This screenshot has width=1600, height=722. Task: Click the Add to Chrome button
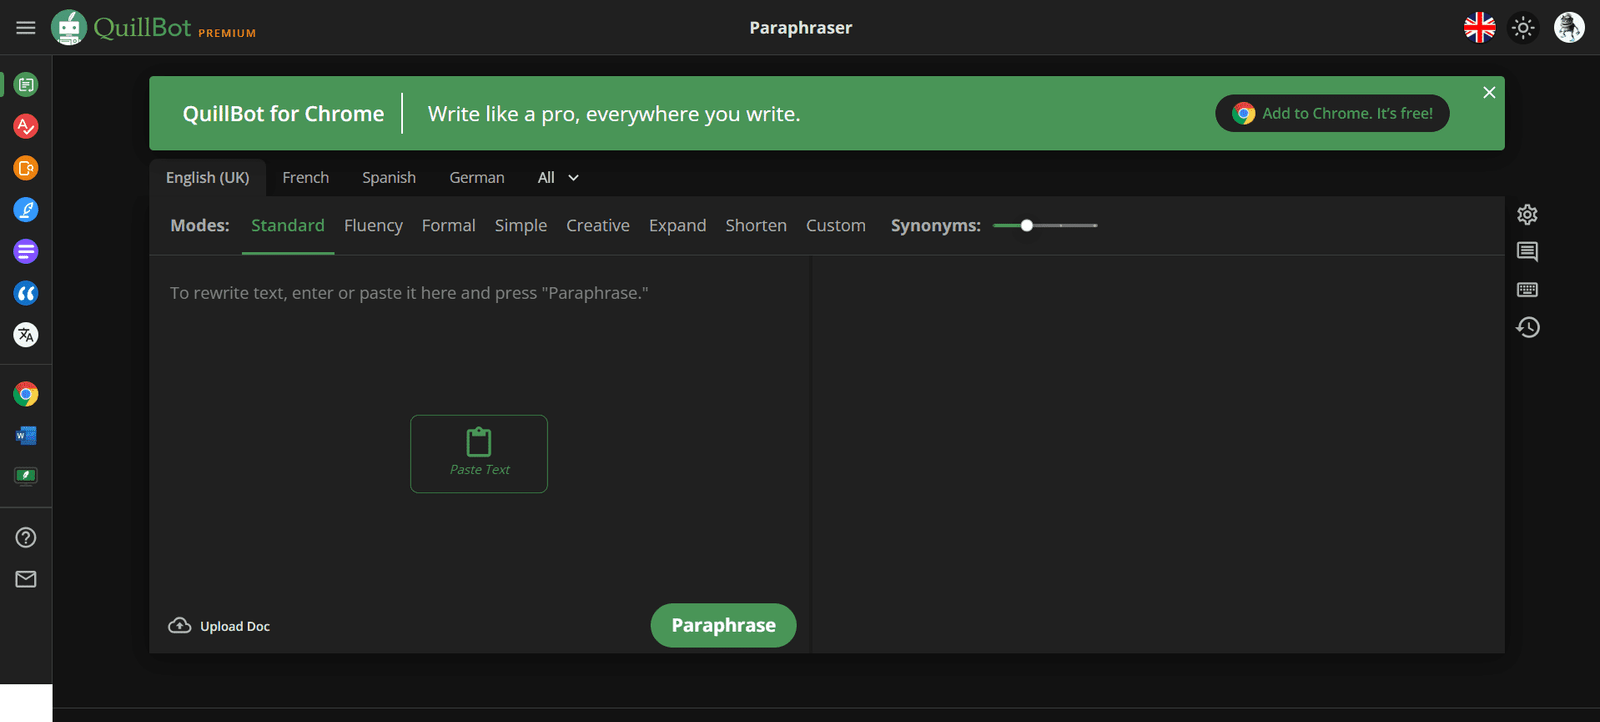pos(1332,114)
